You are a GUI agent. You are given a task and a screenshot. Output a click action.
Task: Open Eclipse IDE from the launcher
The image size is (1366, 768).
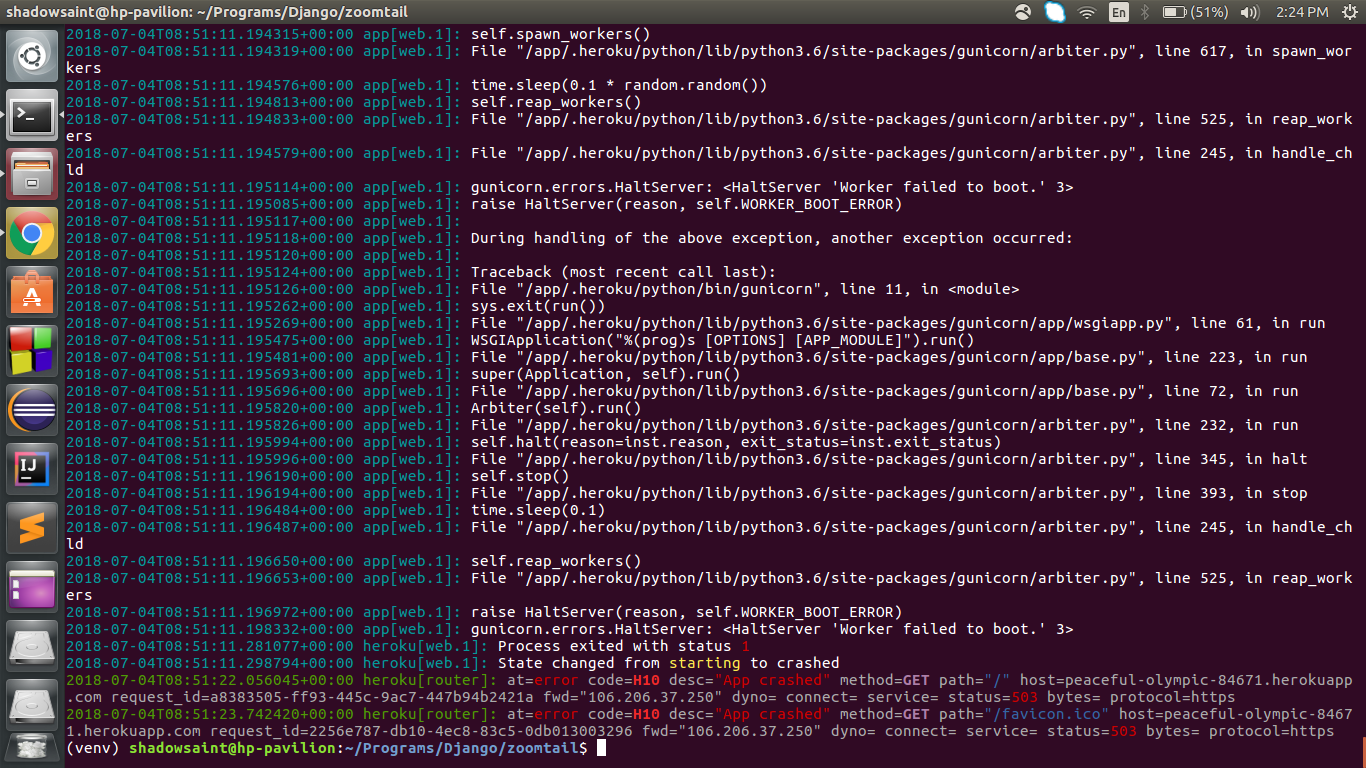pyautogui.click(x=32, y=410)
